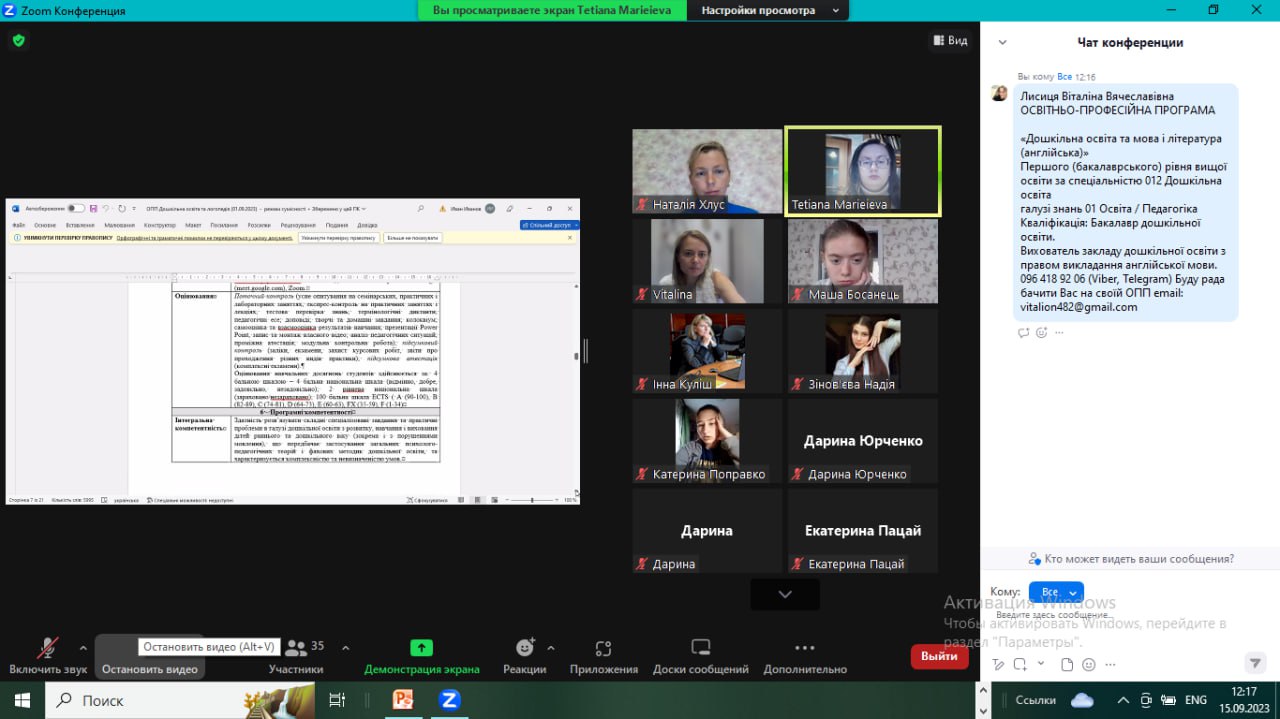Select Маша Босанець video tile
Image resolution: width=1280 pixels, height=719 pixels.
[x=862, y=261]
